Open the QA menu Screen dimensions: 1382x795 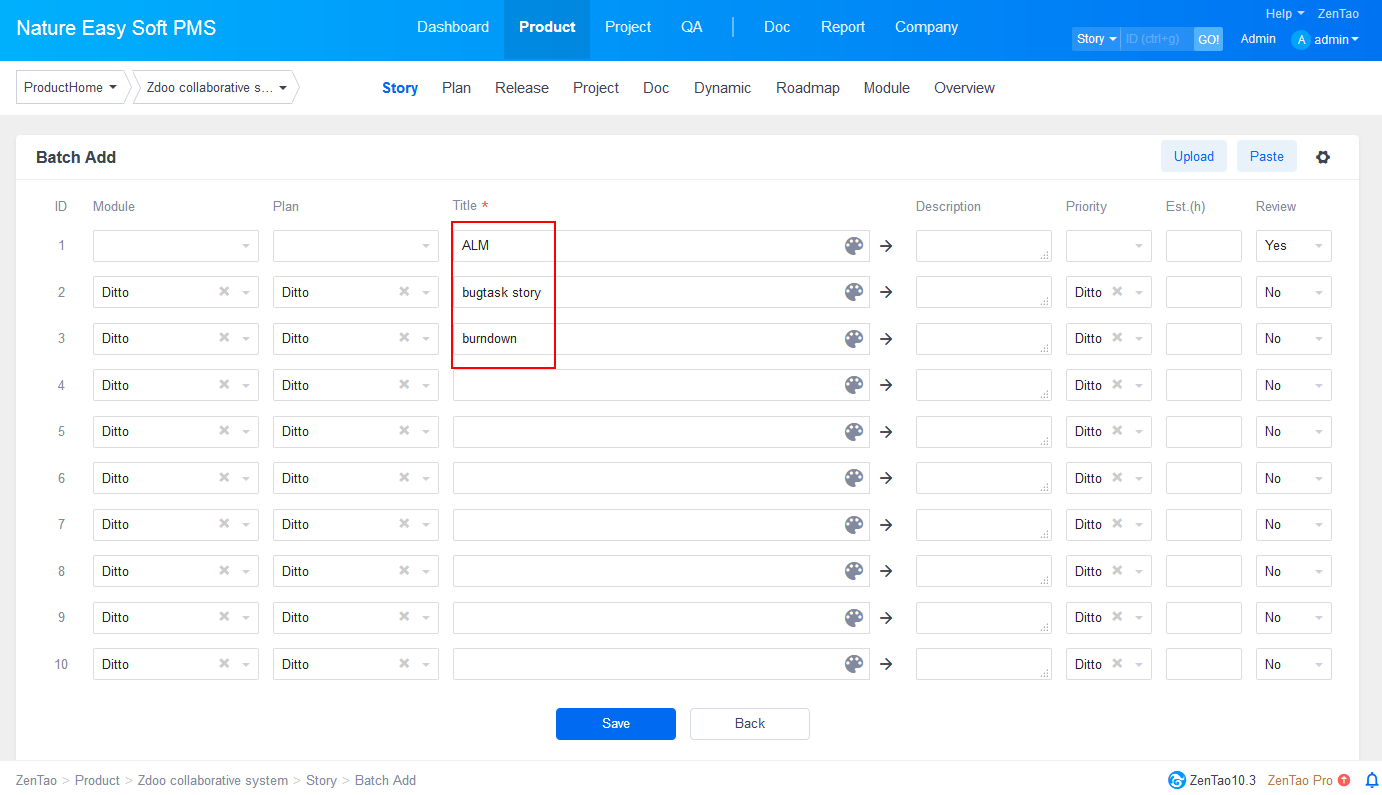pyautogui.click(x=691, y=27)
